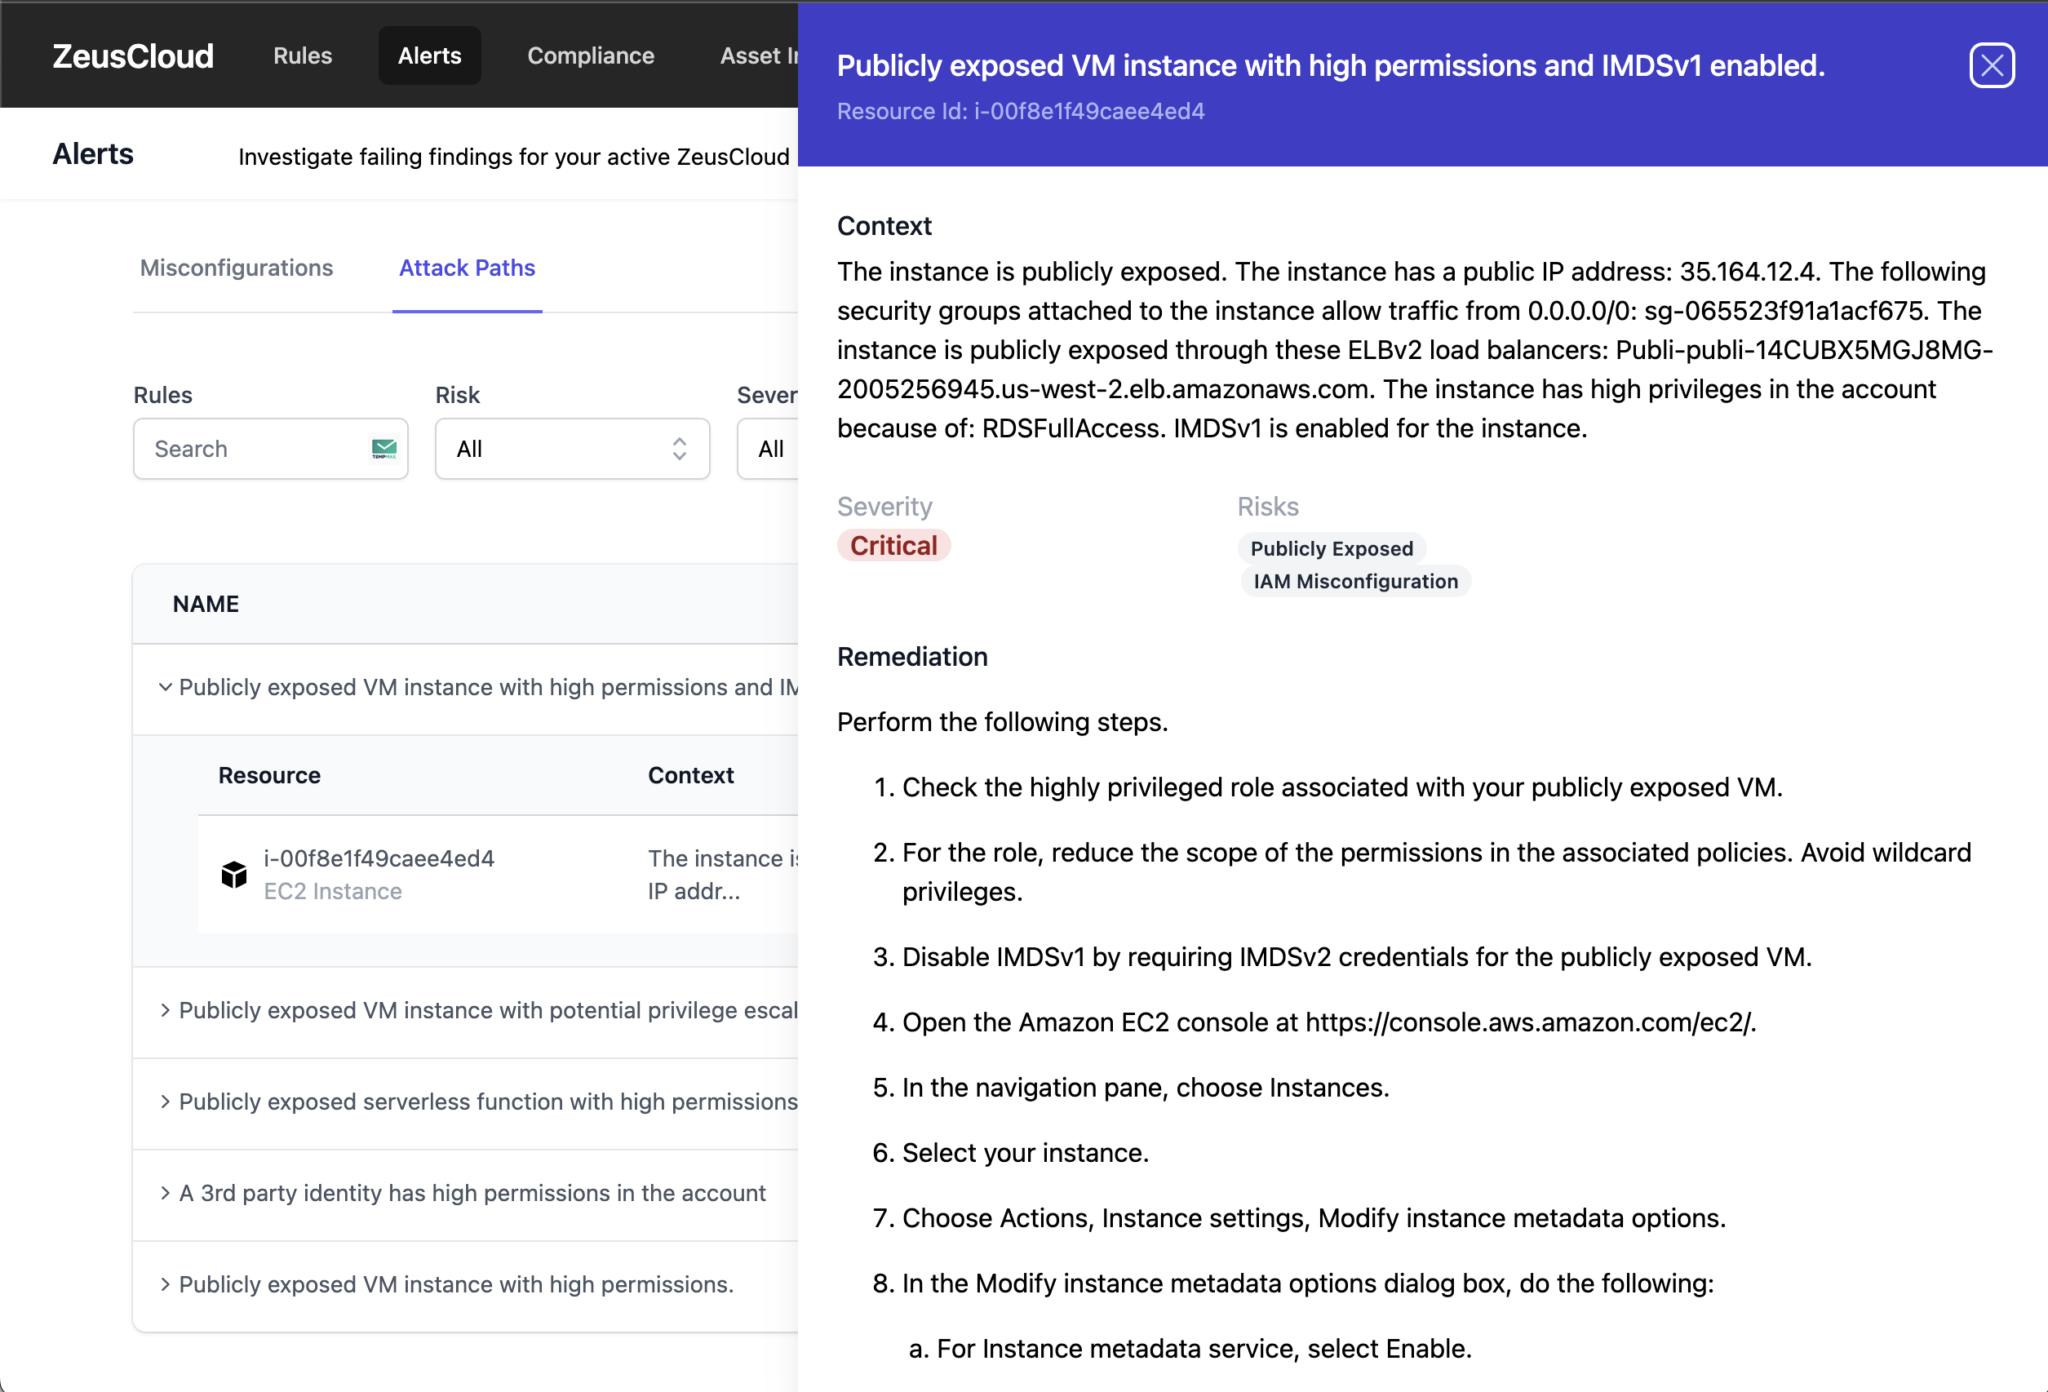Click the IAM Misconfiguration risk tag
Image resolution: width=2048 pixels, height=1392 pixels.
pos(1355,580)
